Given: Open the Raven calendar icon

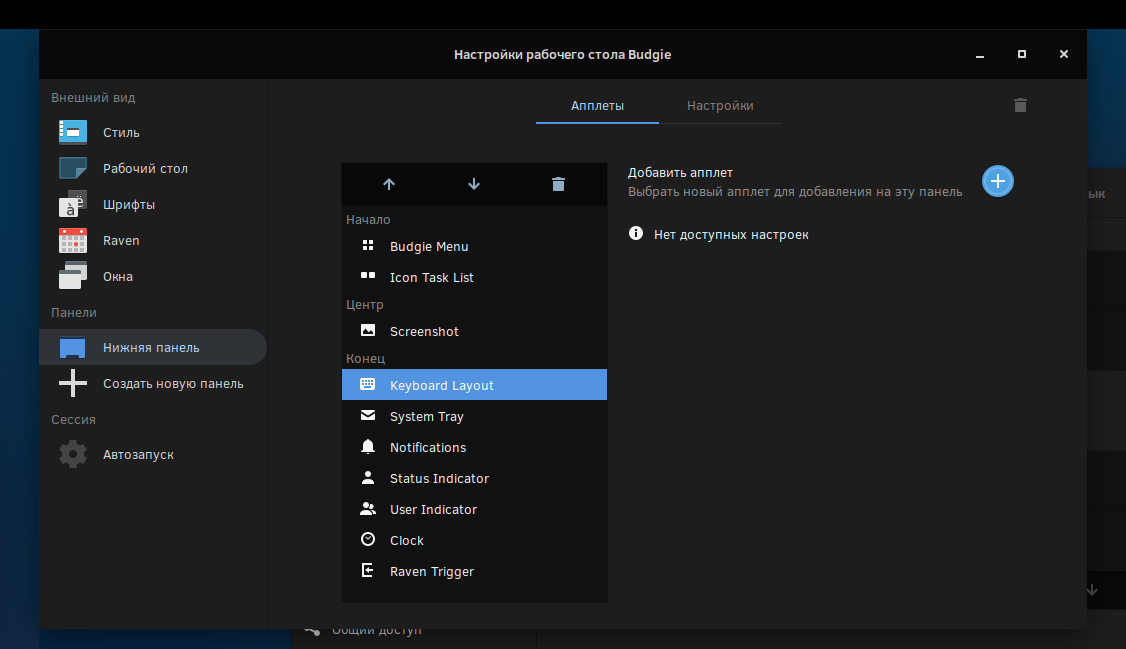Looking at the screenshot, I should click(73, 240).
